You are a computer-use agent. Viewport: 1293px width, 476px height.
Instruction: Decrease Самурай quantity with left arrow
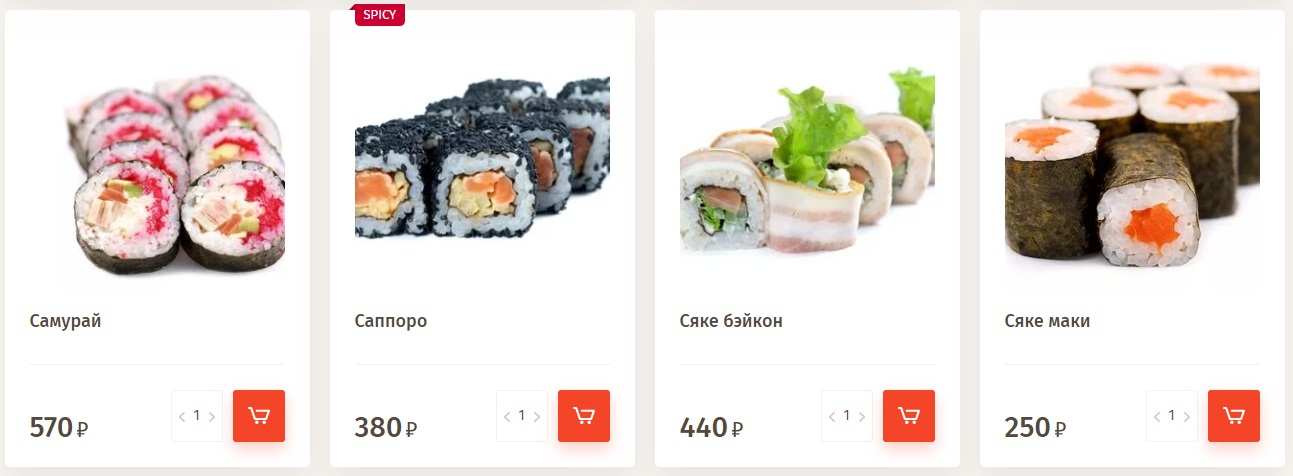(x=182, y=416)
